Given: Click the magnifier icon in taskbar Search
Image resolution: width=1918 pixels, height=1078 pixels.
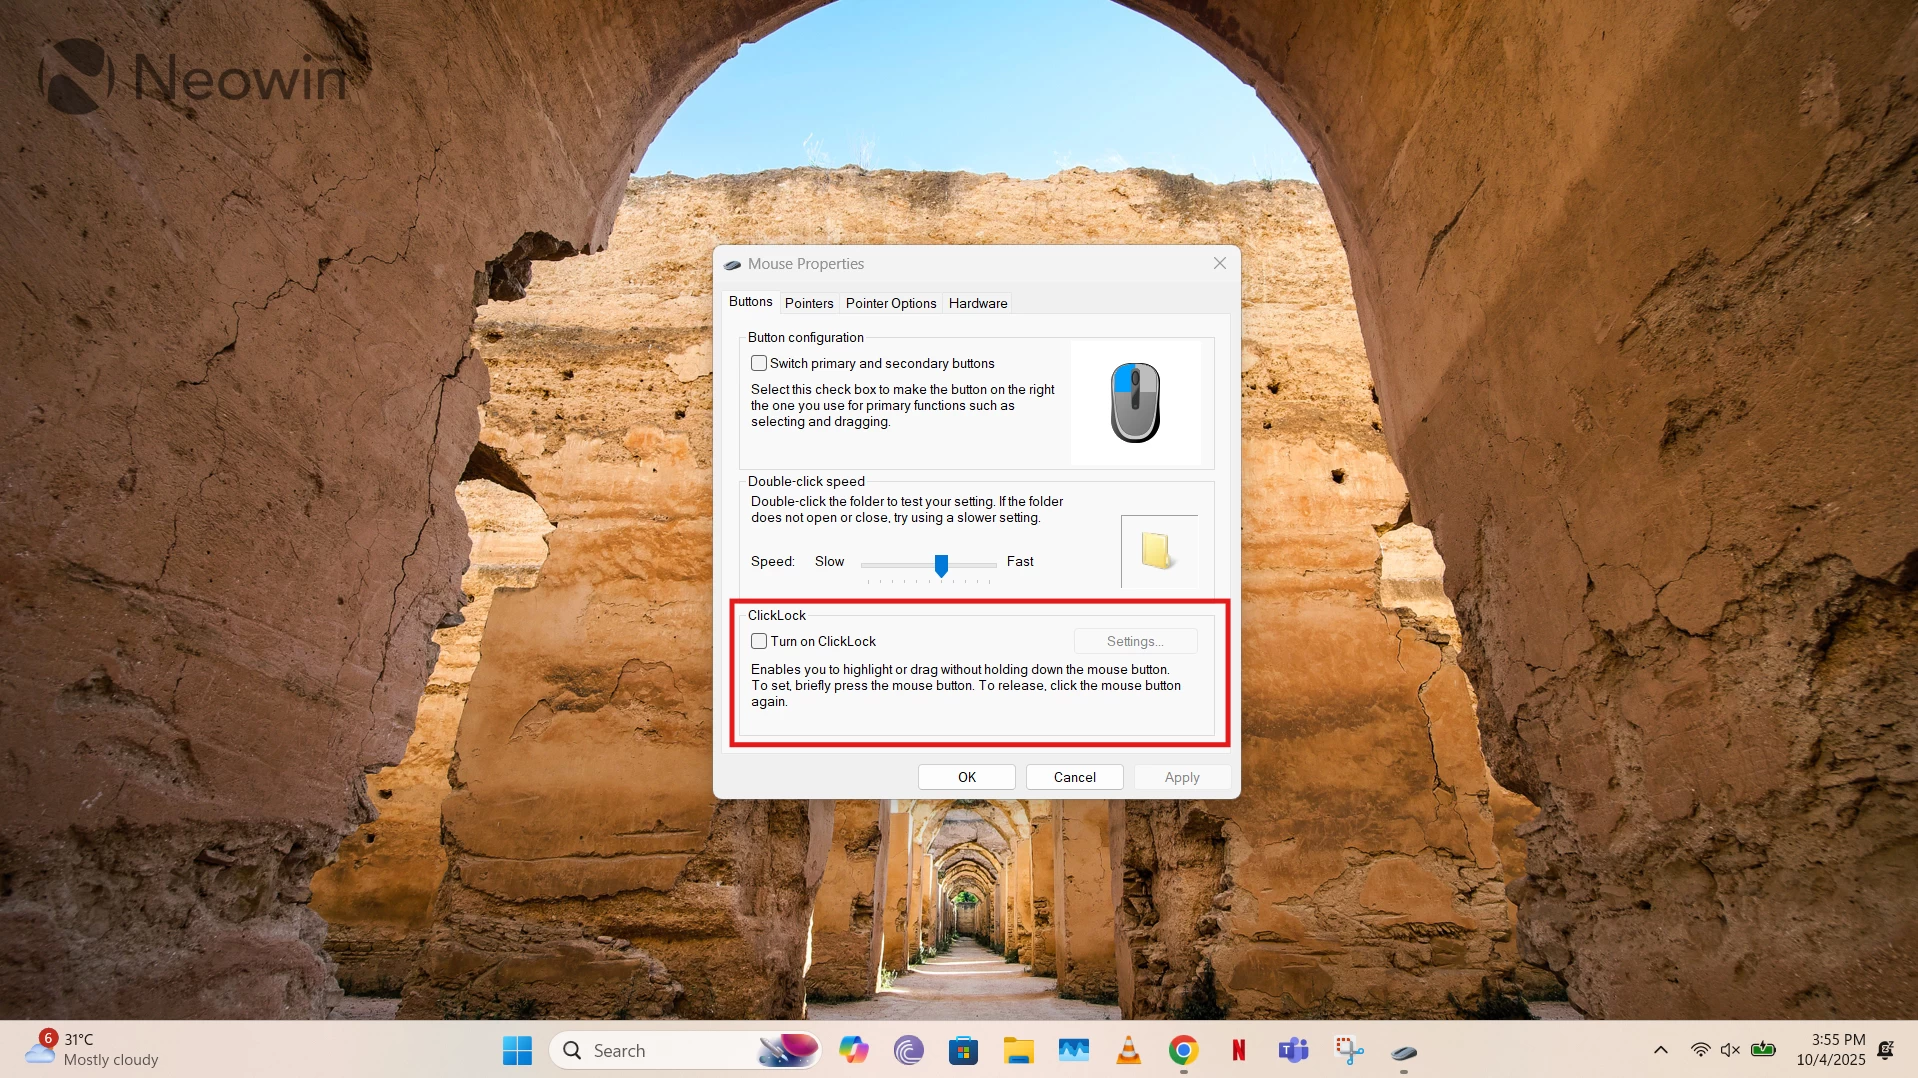Looking at the screenshot, I should tap(572, 1050).
